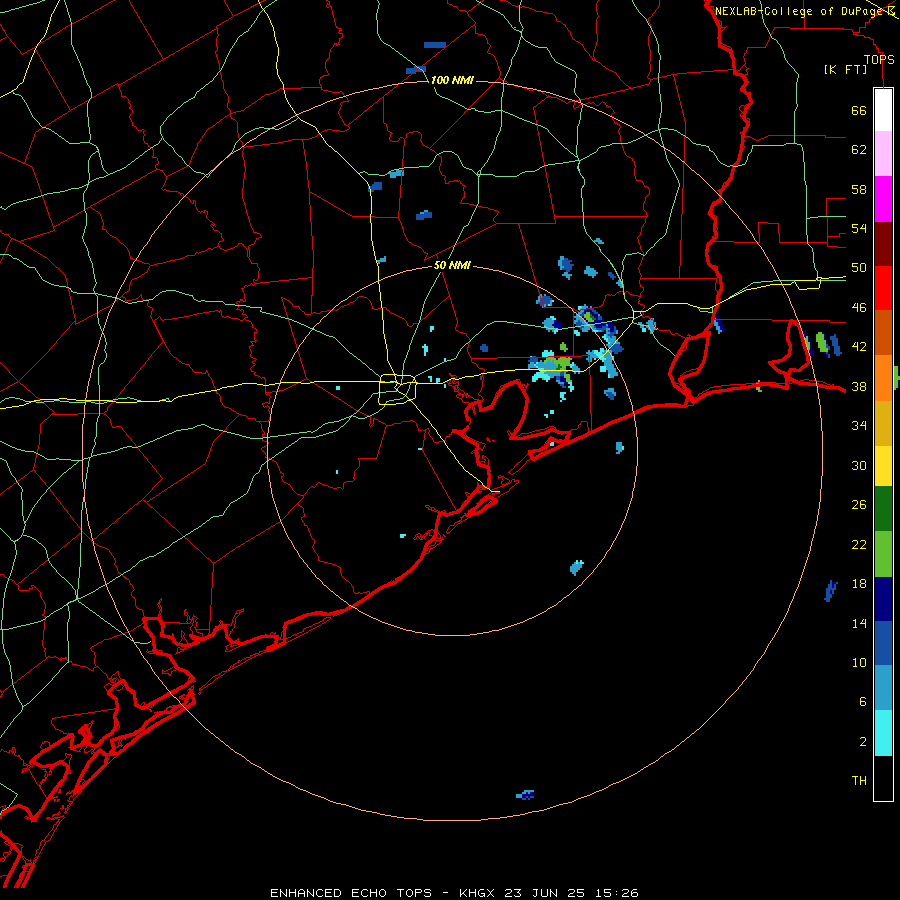Click the '2' legend value
900x900 pixels.
tap(863, 742)
